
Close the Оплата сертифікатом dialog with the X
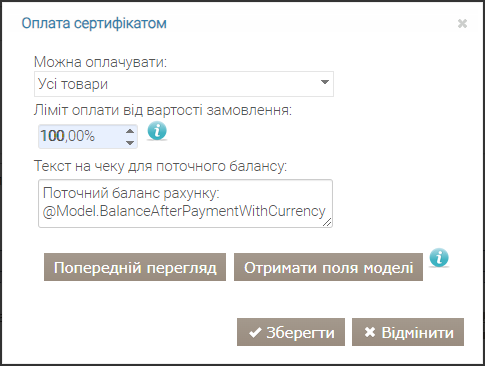point(462,23)
